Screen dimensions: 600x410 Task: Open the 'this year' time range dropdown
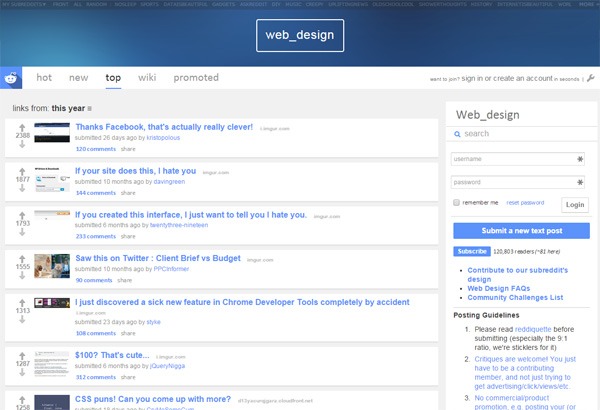click(x=72, y=108)
